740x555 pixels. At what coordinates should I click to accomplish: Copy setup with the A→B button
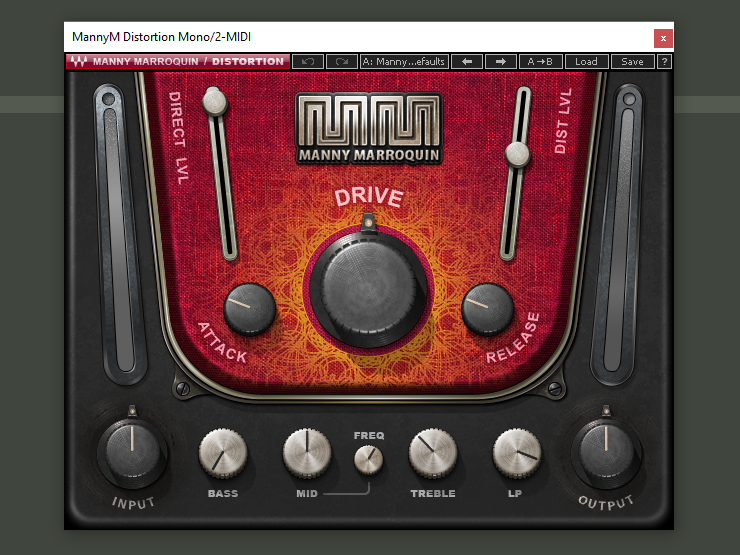[x=540, y=61]
